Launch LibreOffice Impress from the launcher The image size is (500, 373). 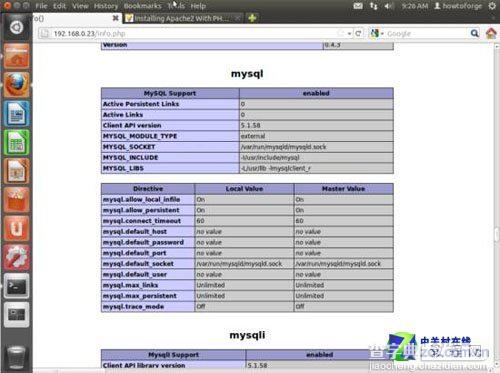pos(17,171)
